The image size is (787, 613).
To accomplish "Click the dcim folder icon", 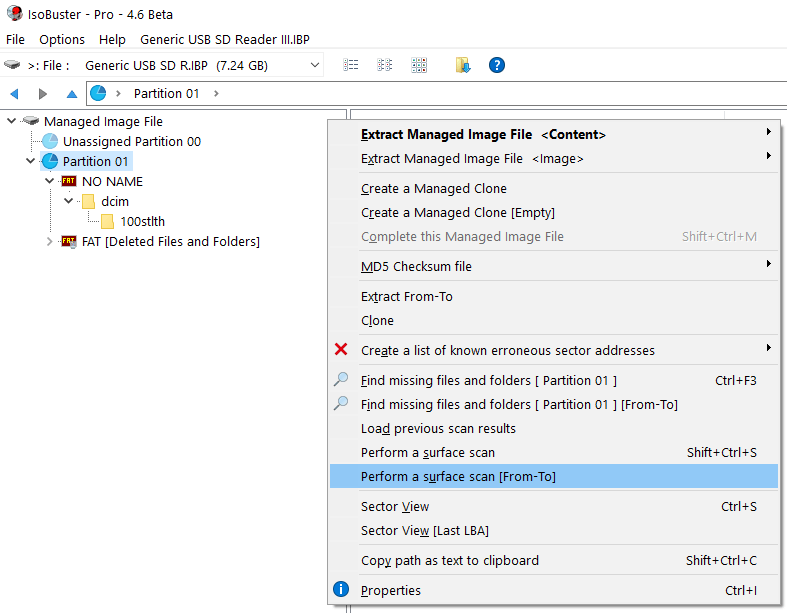I will click(x=88, y=201).
